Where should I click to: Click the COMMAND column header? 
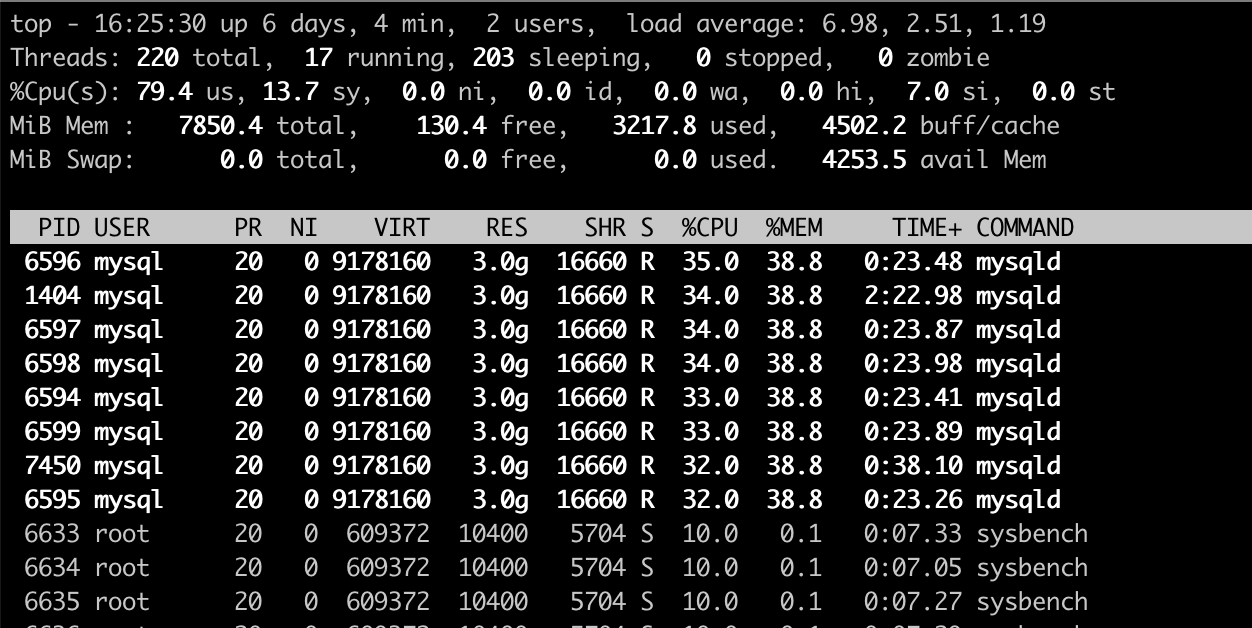click(1025, 228)
